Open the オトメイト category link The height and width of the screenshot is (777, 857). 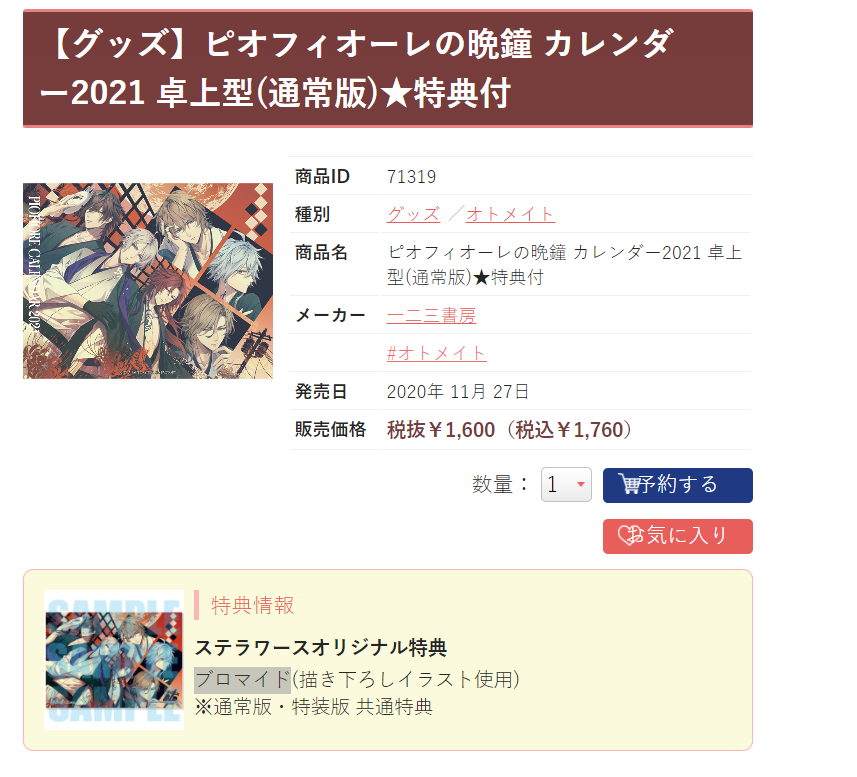pos(510,214)
